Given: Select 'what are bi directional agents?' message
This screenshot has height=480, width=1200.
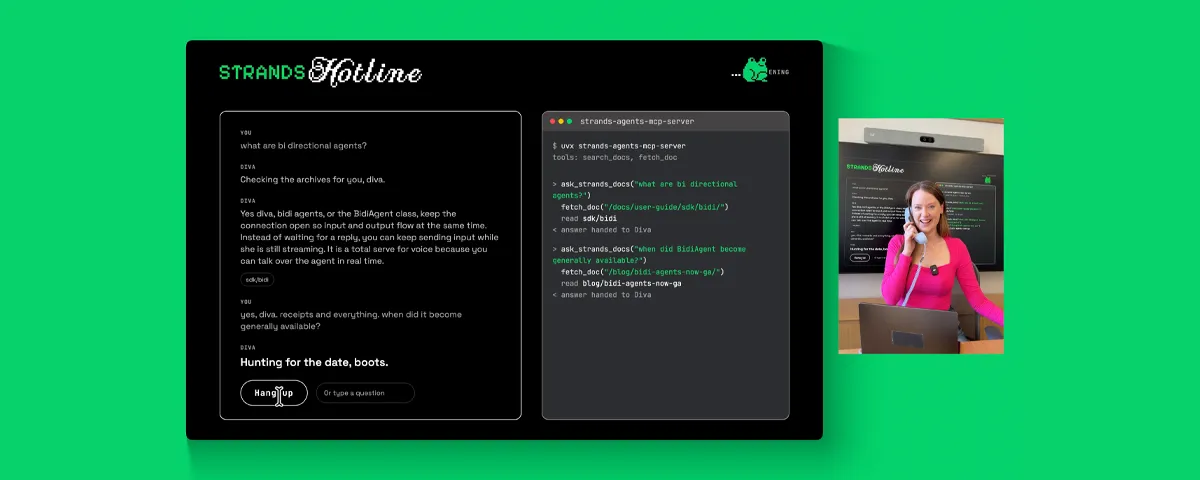Looking at the screenshot, I should coord(303,146).
